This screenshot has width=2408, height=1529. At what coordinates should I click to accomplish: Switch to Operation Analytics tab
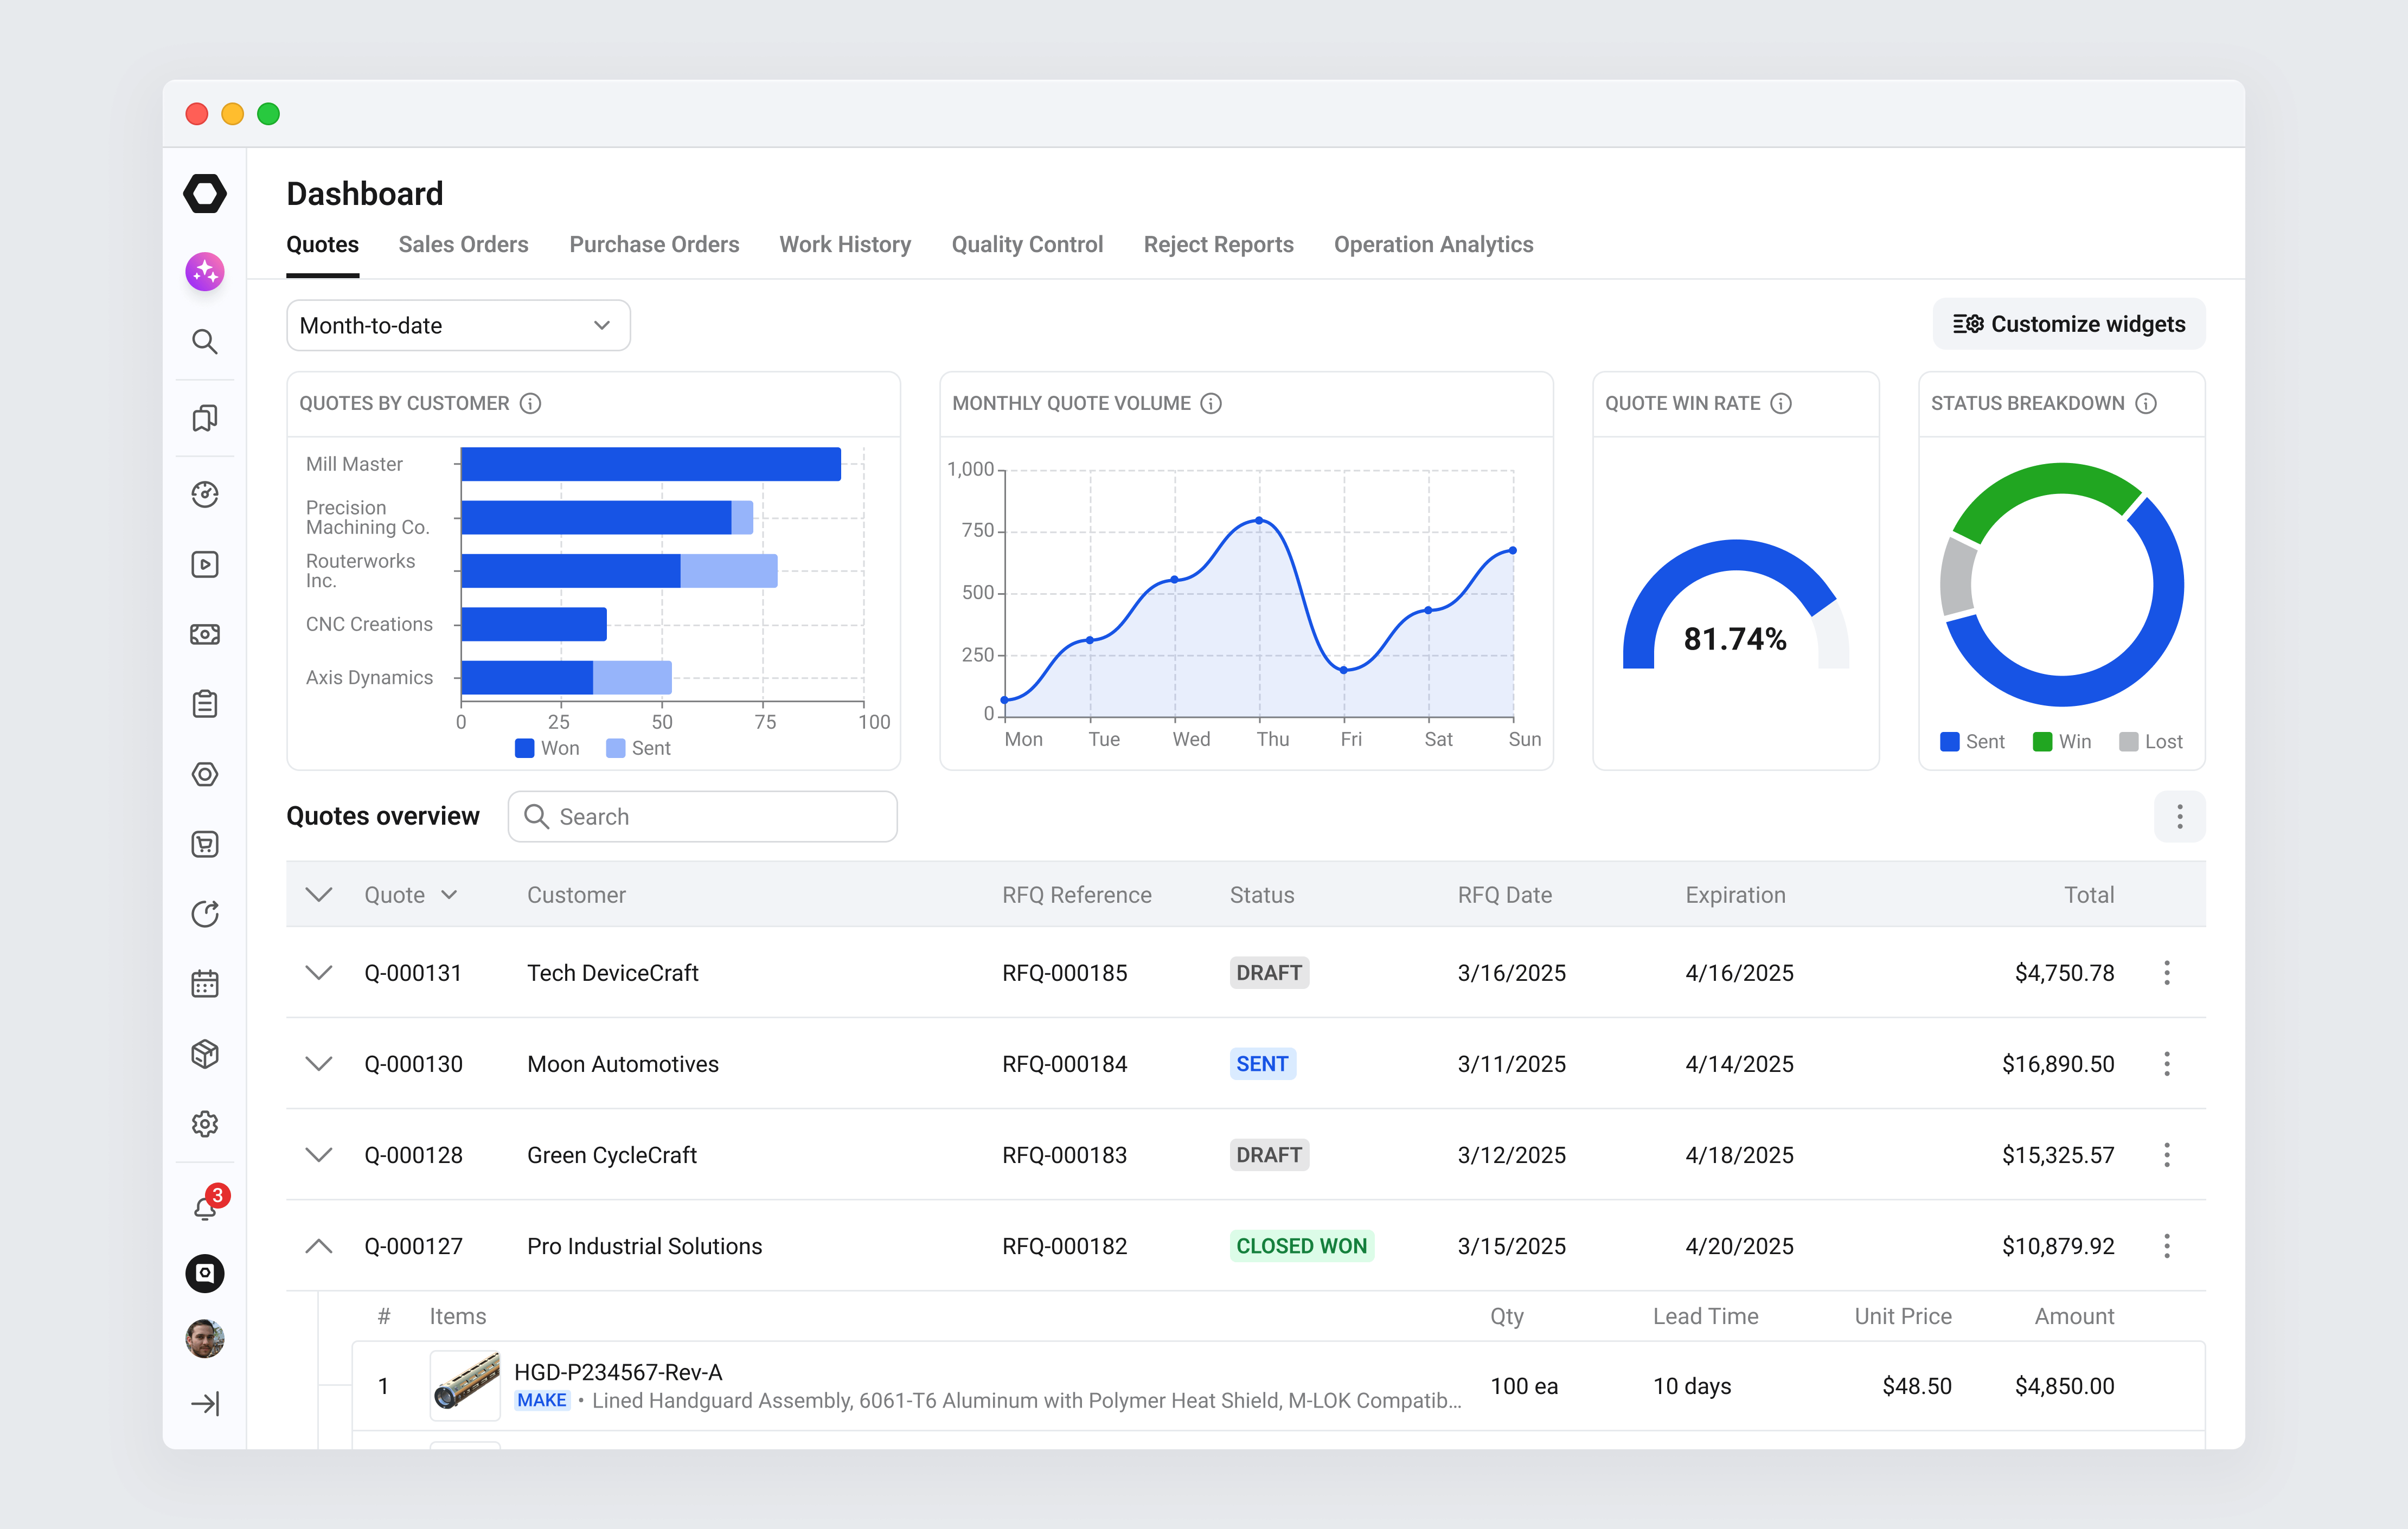click(x=1433, y=245)
